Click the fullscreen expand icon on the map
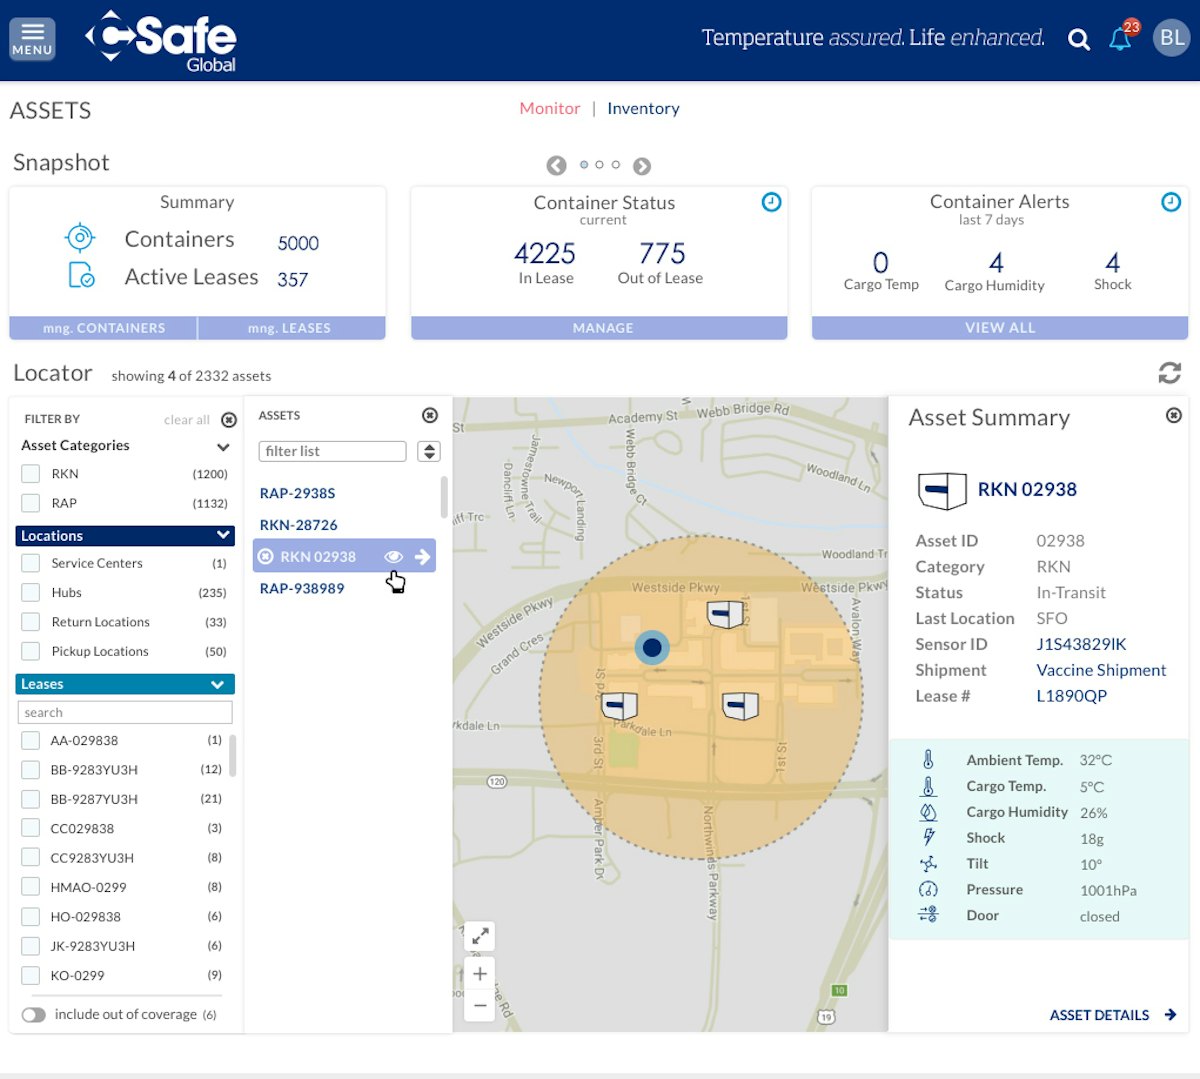The image size is (1200, 1079). 479,936
